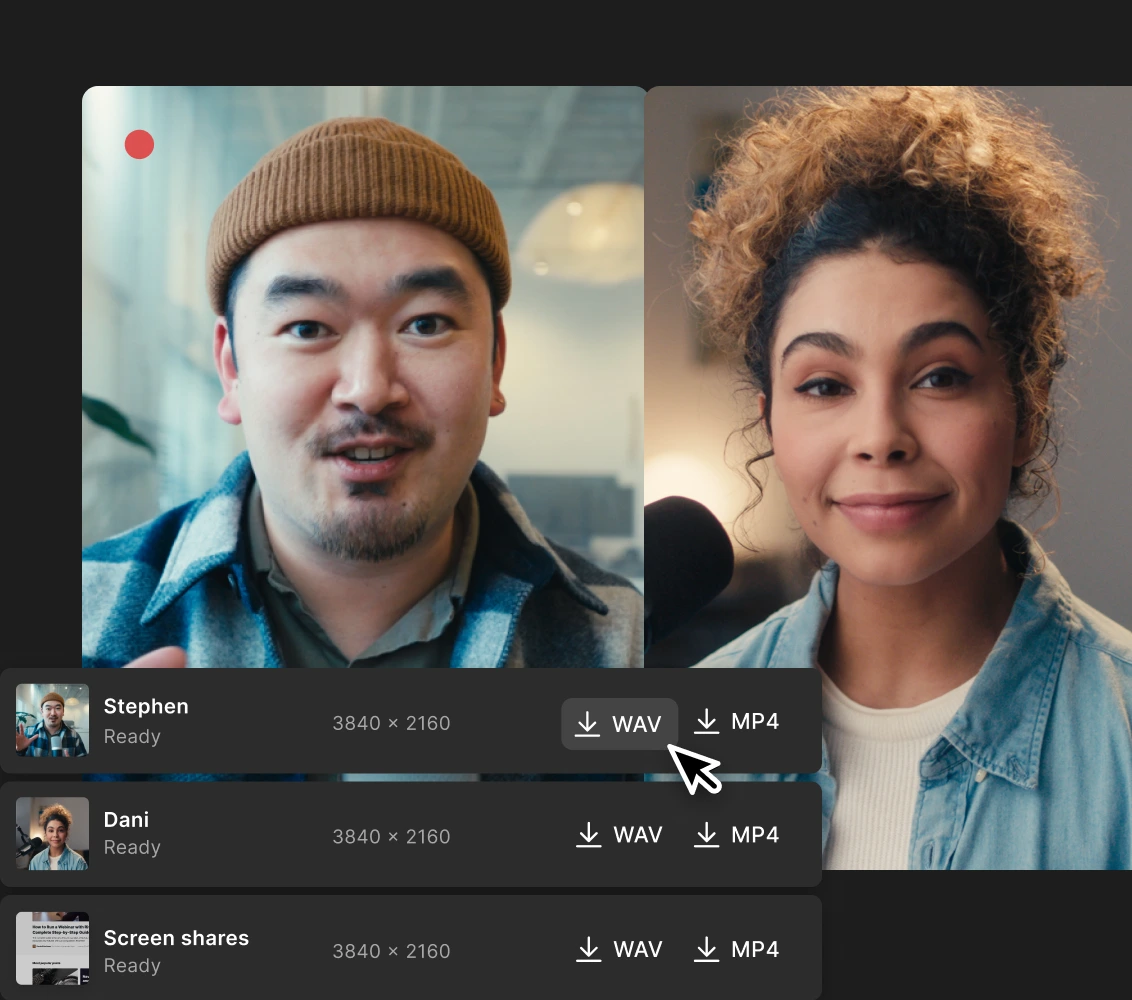Download Dani's WAV audio file
1132x1000 pixels.
(619, 835)
